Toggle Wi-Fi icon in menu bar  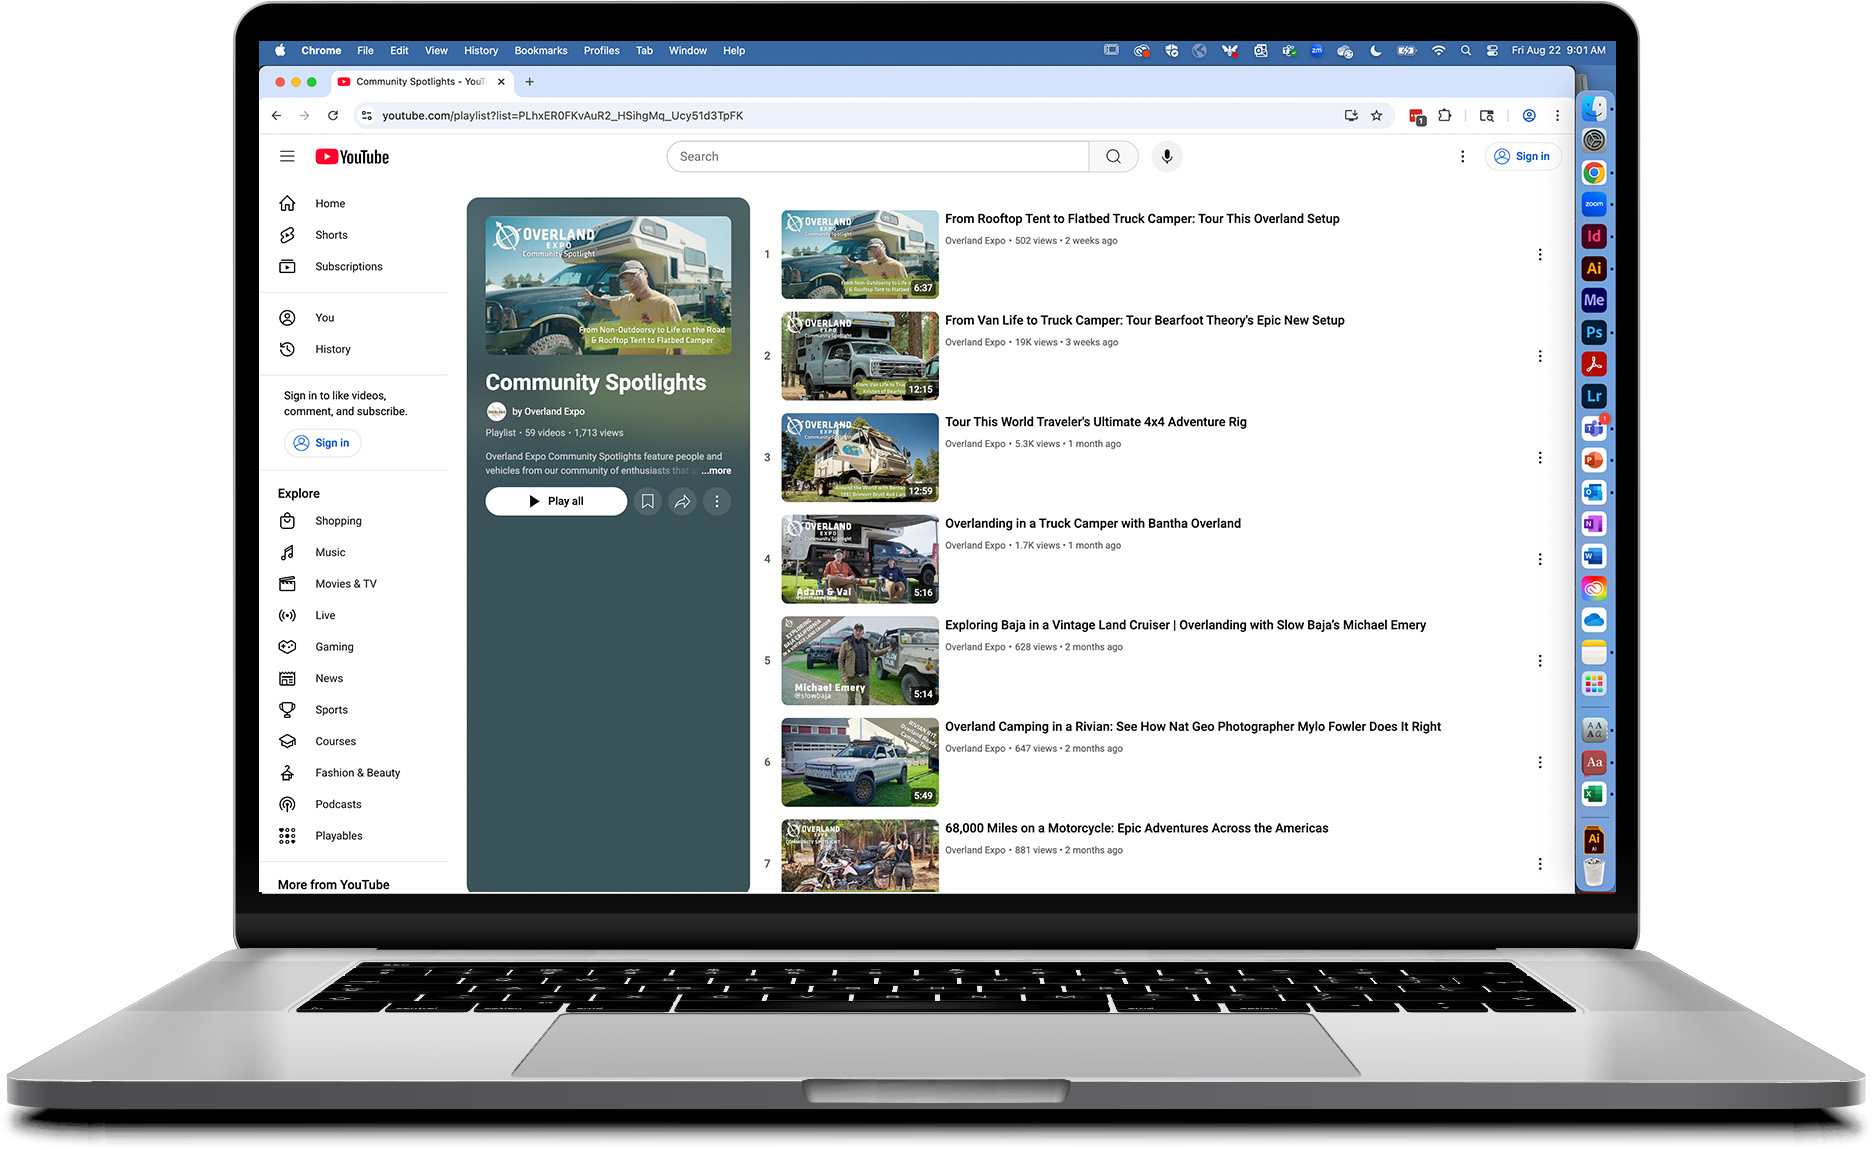click(1438, 51)
